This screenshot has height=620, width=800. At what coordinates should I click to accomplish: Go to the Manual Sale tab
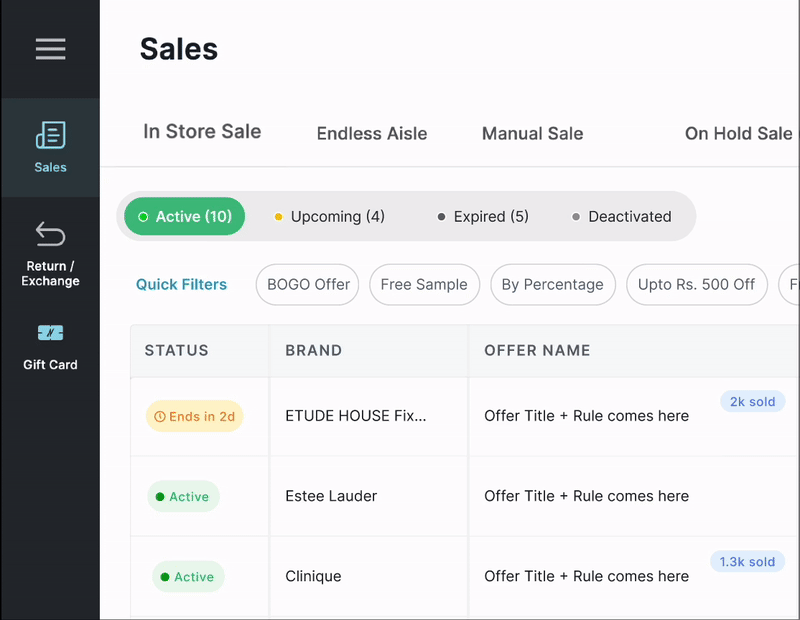(532, 134)
